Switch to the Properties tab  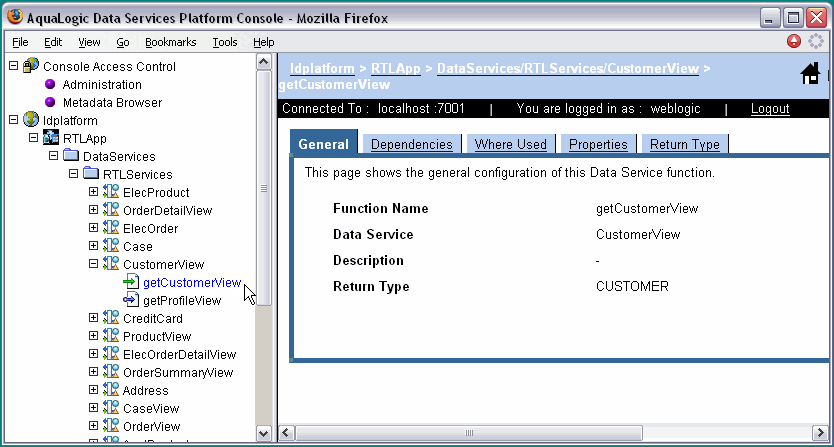[598, 144]
